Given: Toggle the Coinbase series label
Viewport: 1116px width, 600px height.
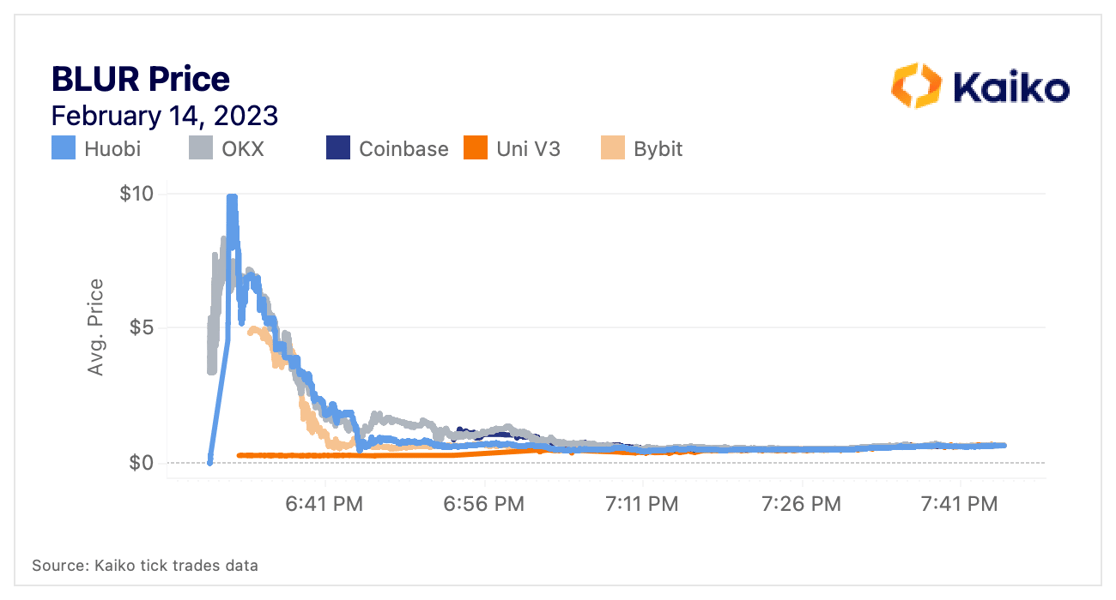Looking at the screenshot, I should (x=403, y=149).
